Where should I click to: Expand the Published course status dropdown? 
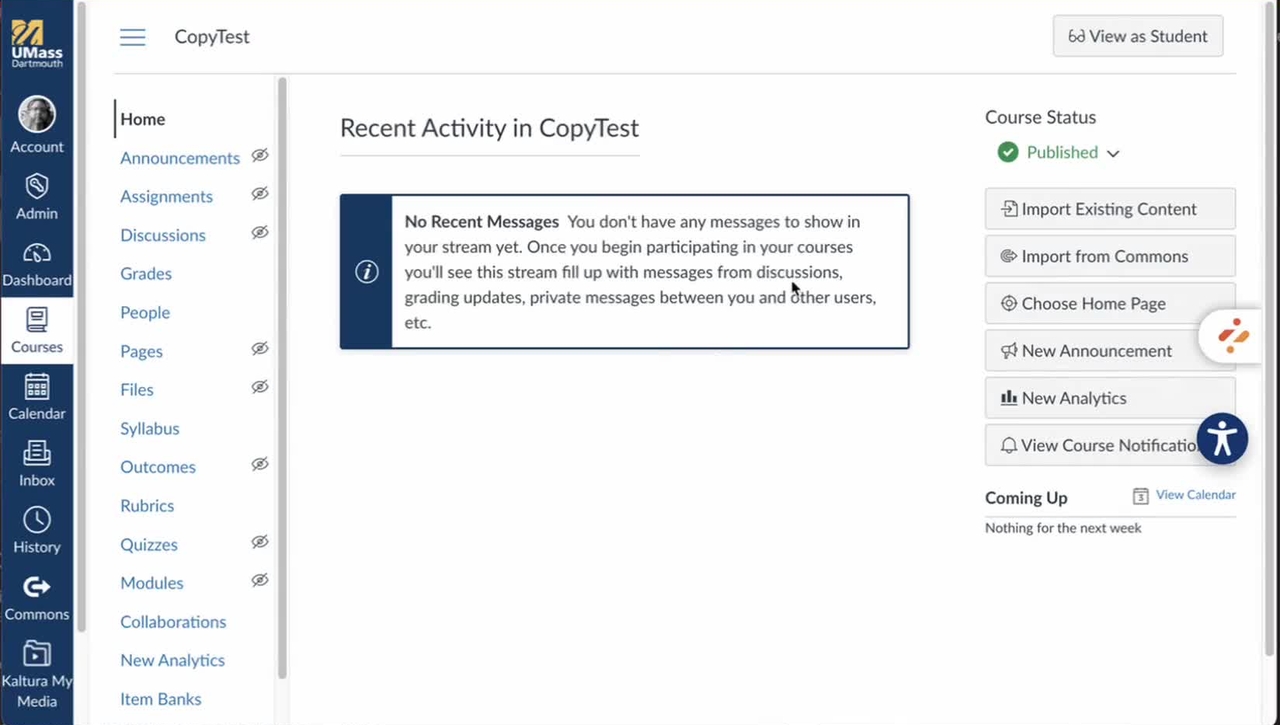coord(1059,152)
